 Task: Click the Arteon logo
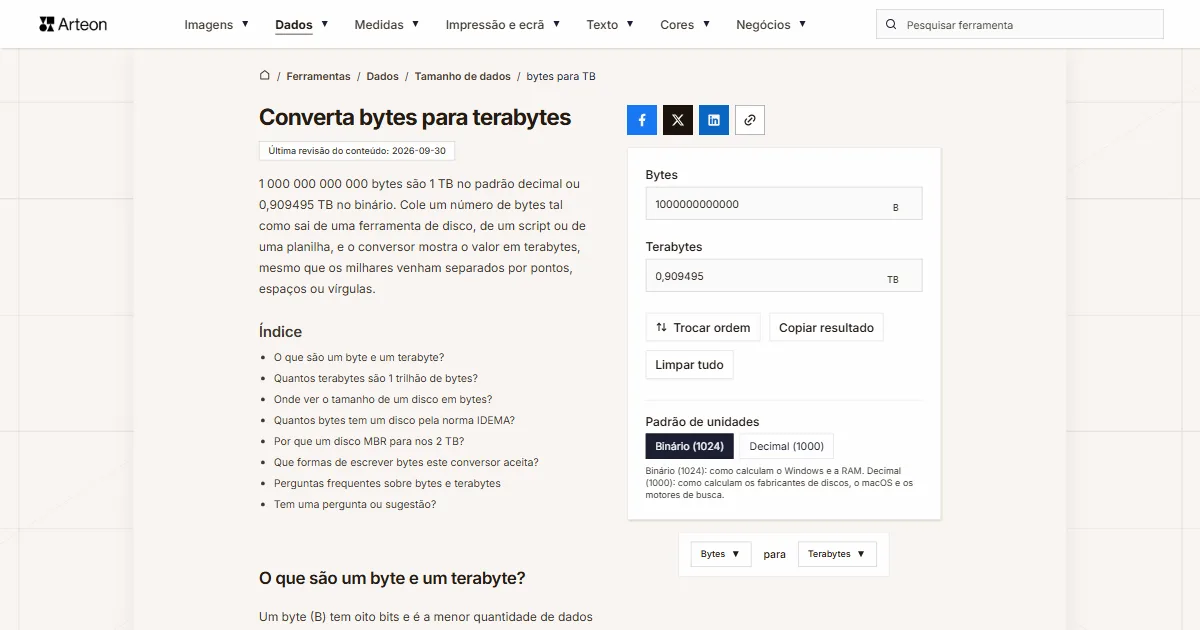[x=73, y=24]
